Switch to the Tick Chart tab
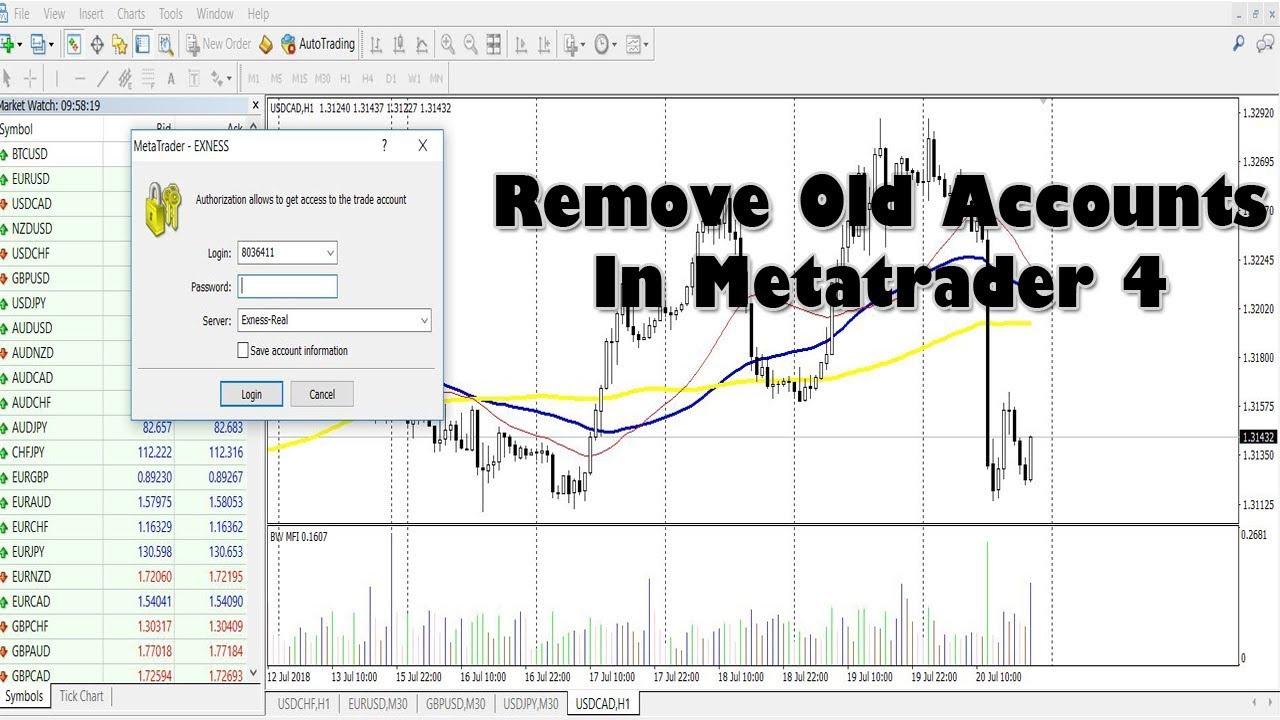The width and height of the screenshot is (1280, 720). coord(81,696)
